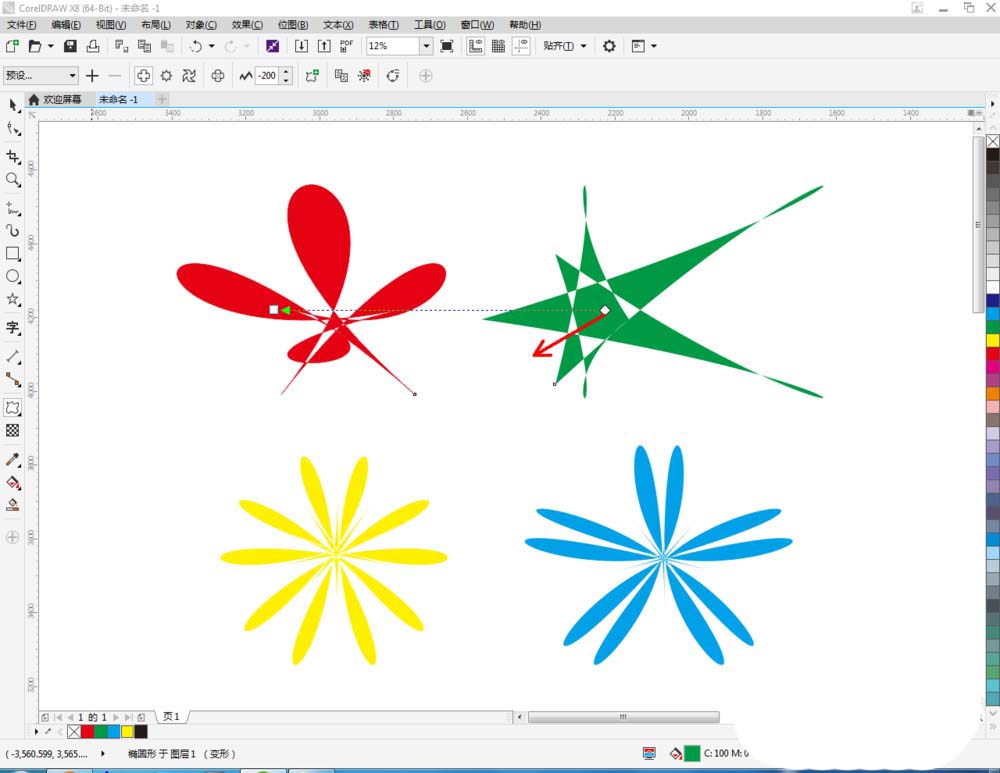This screenshot has width=1000, height=773.
Task: Select the Color Eyedropper tool
Action: [13, 460]
